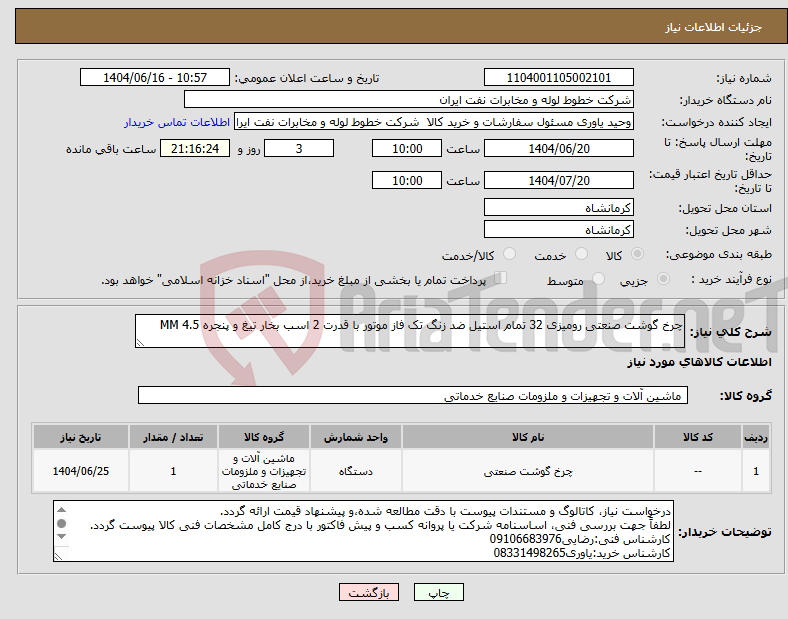Click the گروه کالا field
The width and height of the screenshot is (788, 619).
tap(413, 395)
